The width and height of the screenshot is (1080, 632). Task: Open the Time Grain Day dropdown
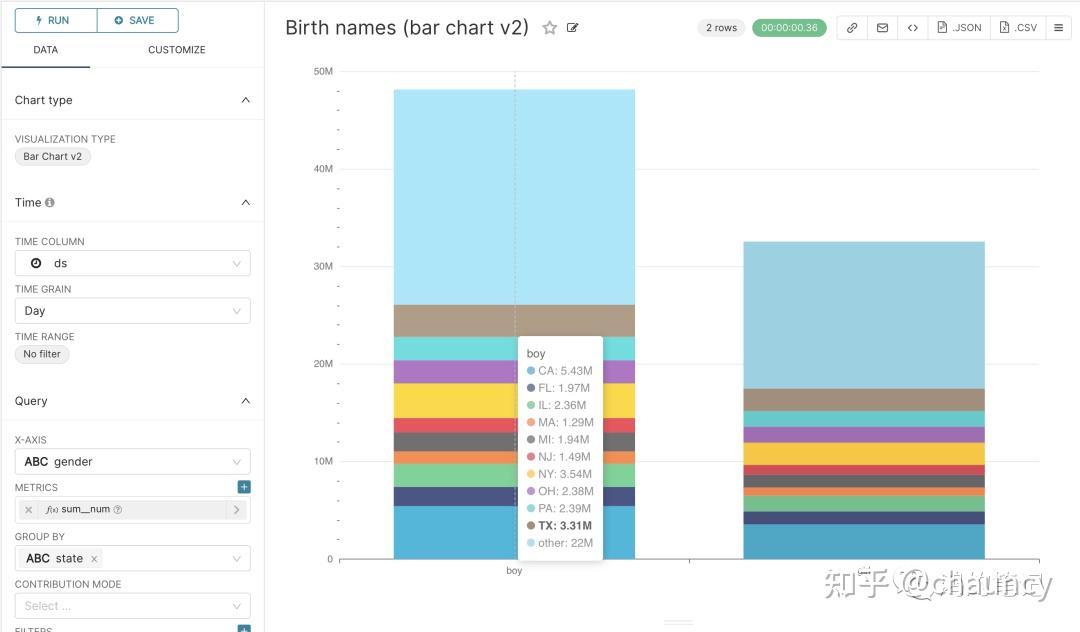(x=132, y=310)
